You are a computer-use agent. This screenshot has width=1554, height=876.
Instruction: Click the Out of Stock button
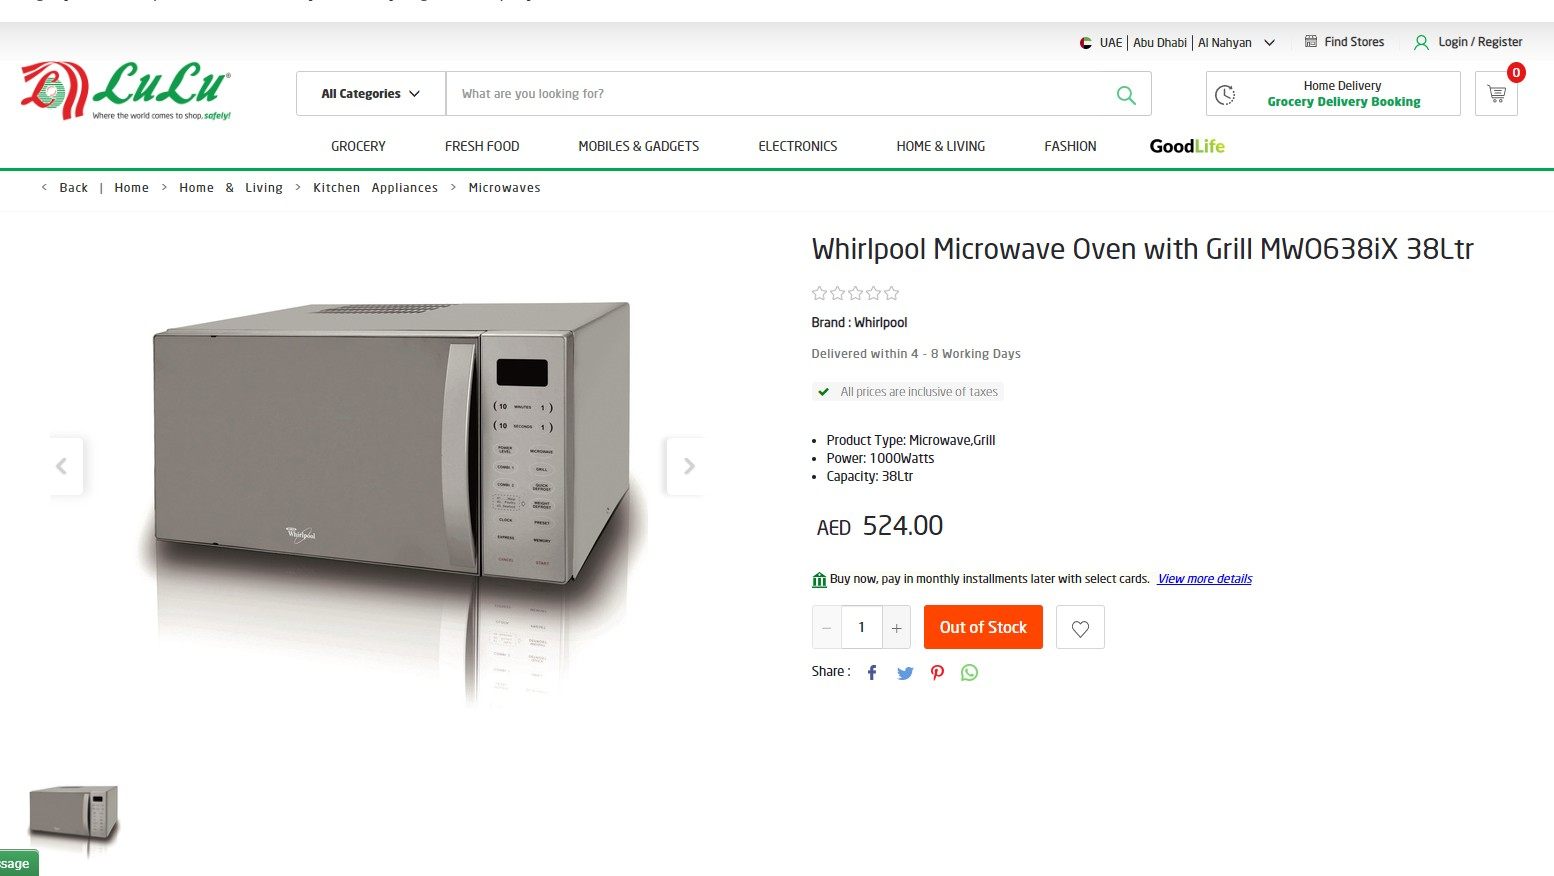coord(983,627)
